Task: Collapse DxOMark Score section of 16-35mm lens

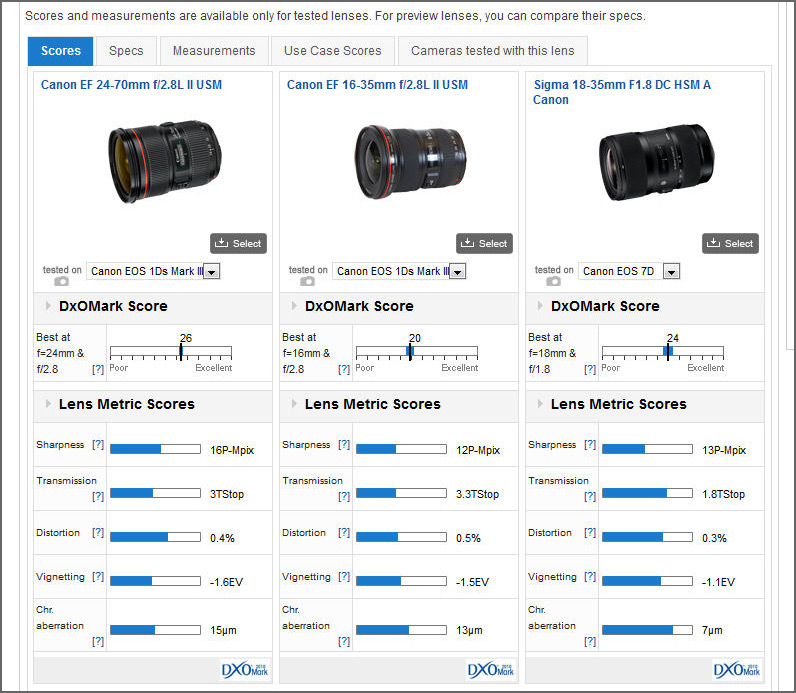Action: coord(294,306)
